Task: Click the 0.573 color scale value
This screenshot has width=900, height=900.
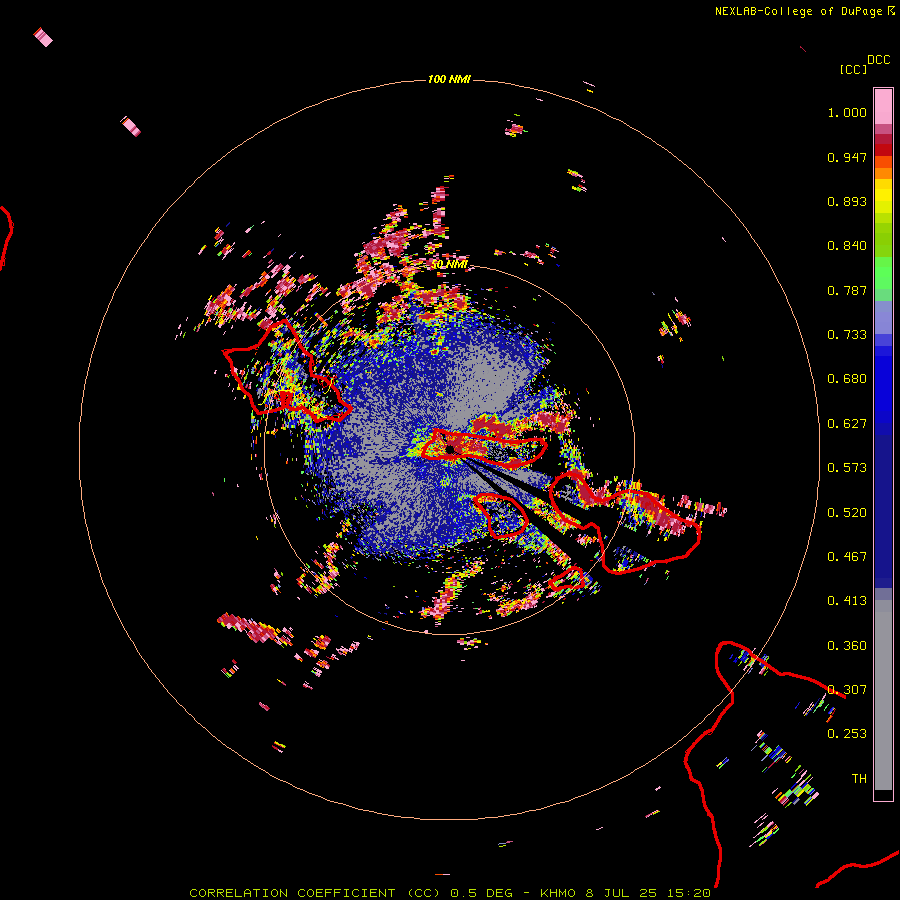Action: 847,468
